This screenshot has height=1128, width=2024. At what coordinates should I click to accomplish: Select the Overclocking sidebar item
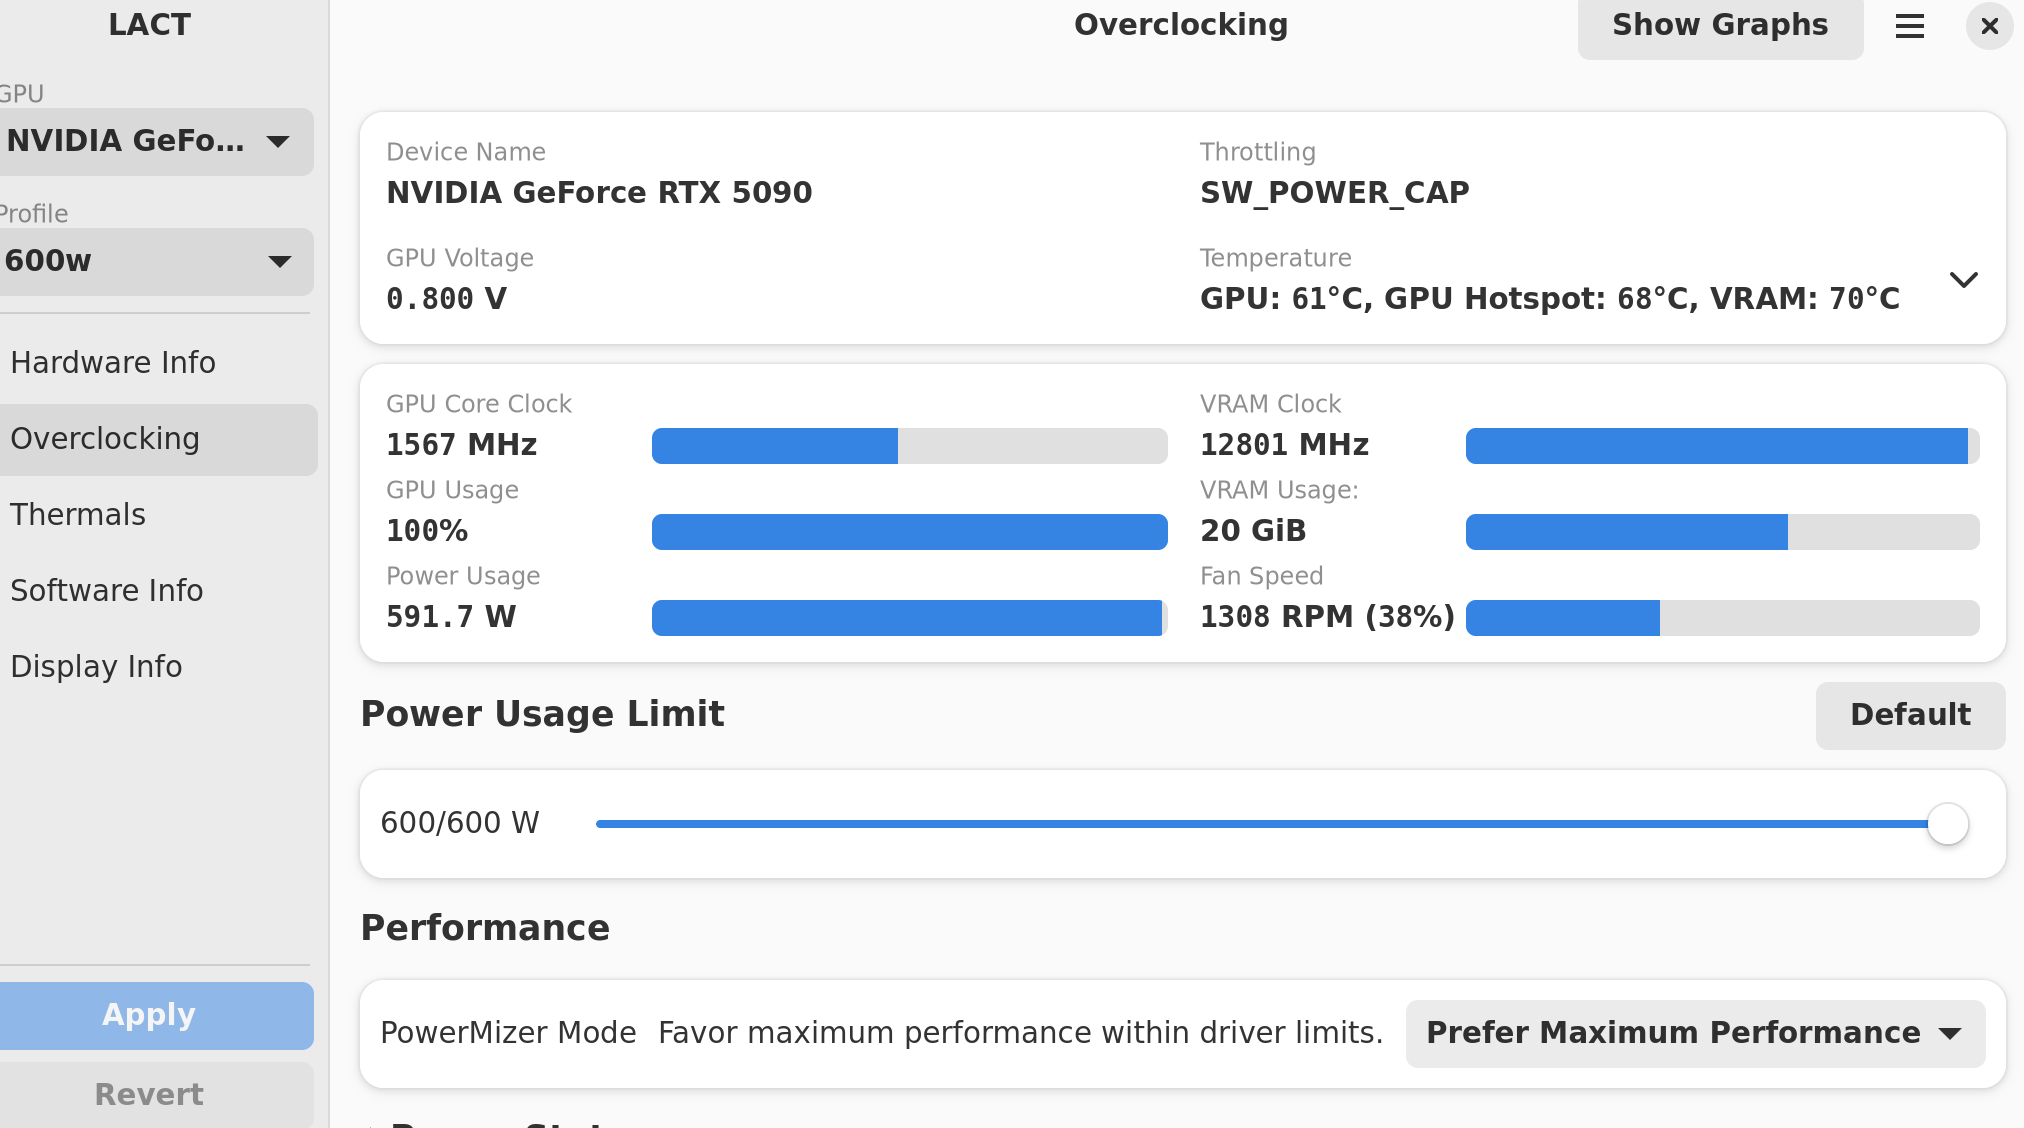(157, 439)
